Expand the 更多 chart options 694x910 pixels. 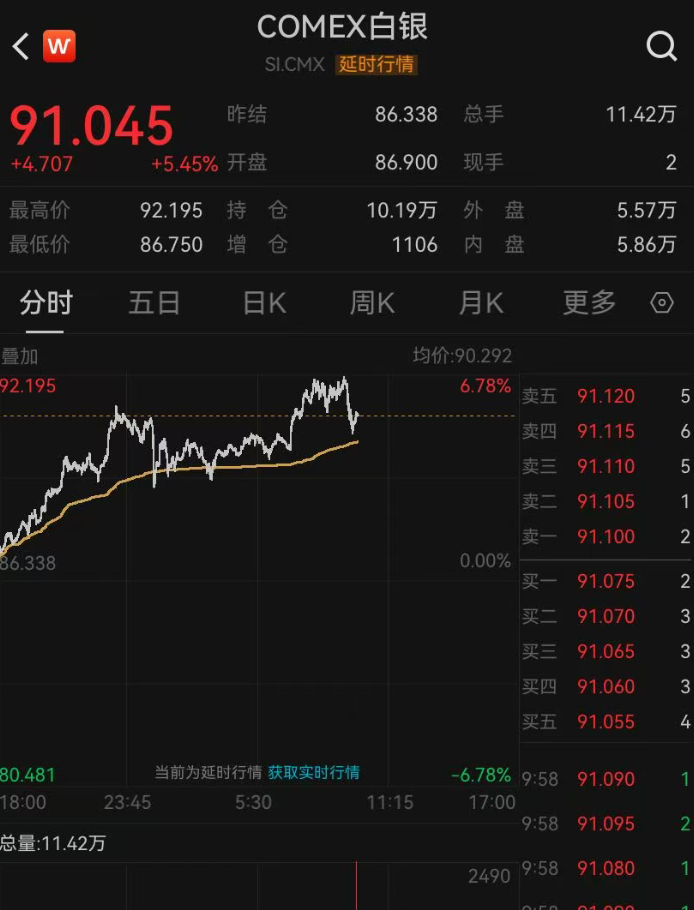[589, 303]
